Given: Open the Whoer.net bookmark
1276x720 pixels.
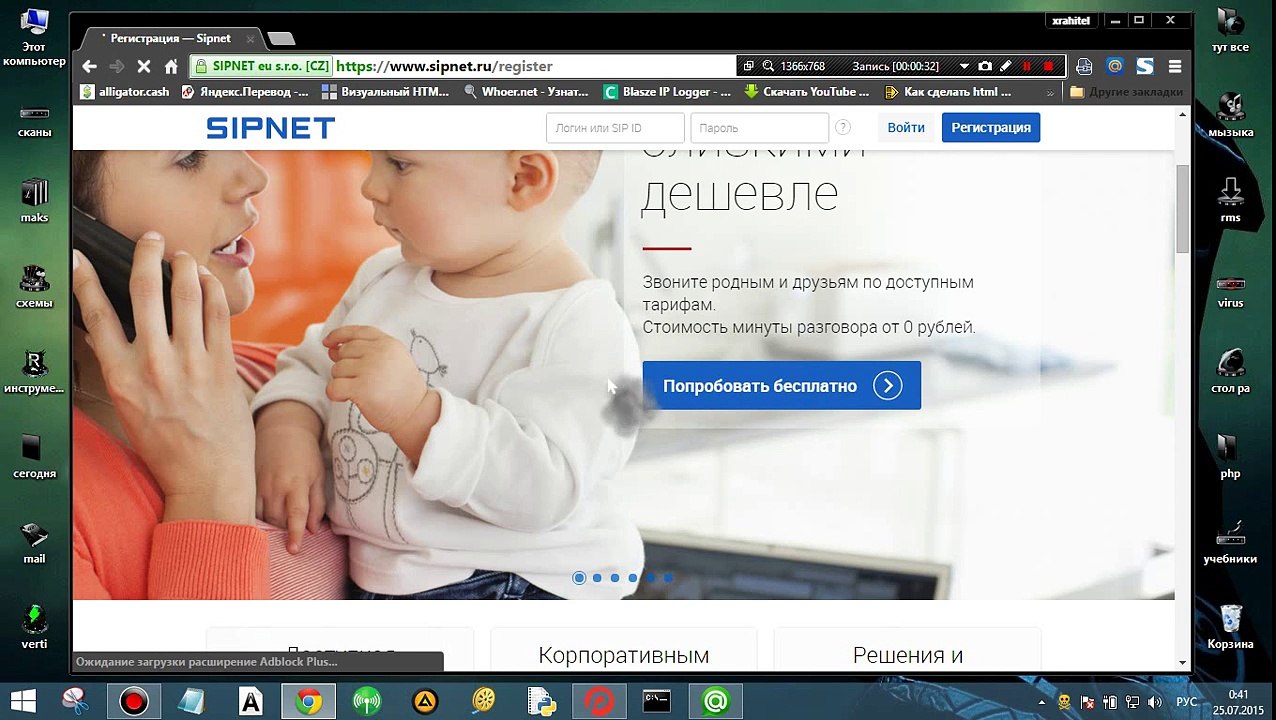Looking at the screenshot, I should click(x=526, y=92).
